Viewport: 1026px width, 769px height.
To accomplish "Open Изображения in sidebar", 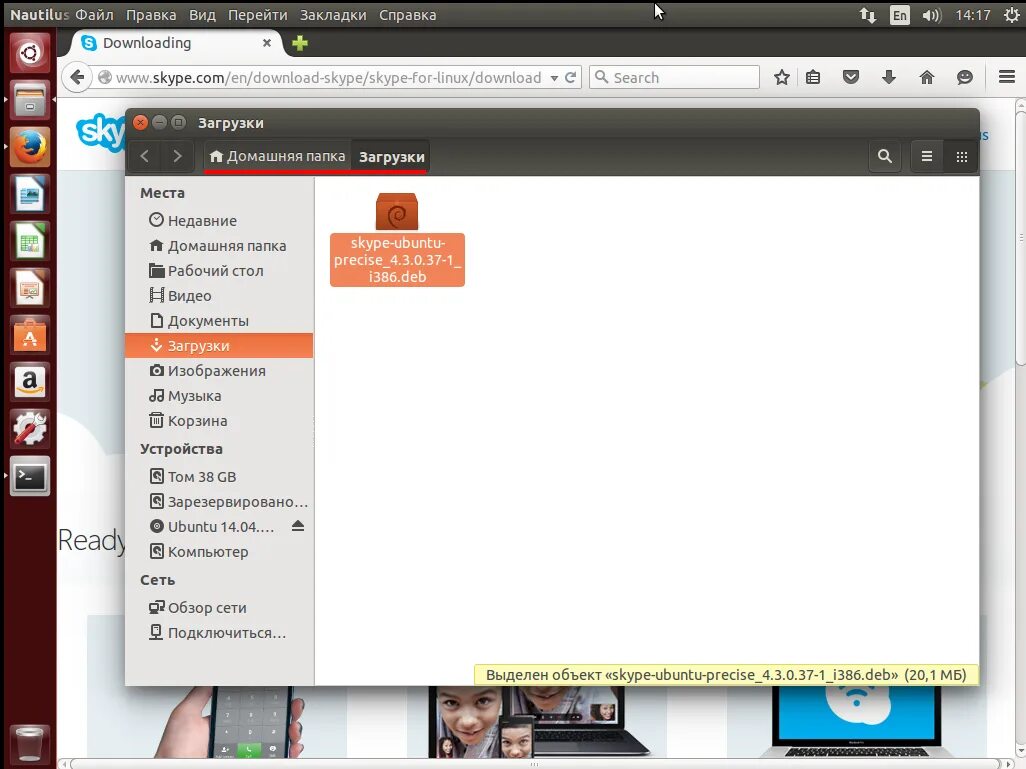I will coord(219,370).
